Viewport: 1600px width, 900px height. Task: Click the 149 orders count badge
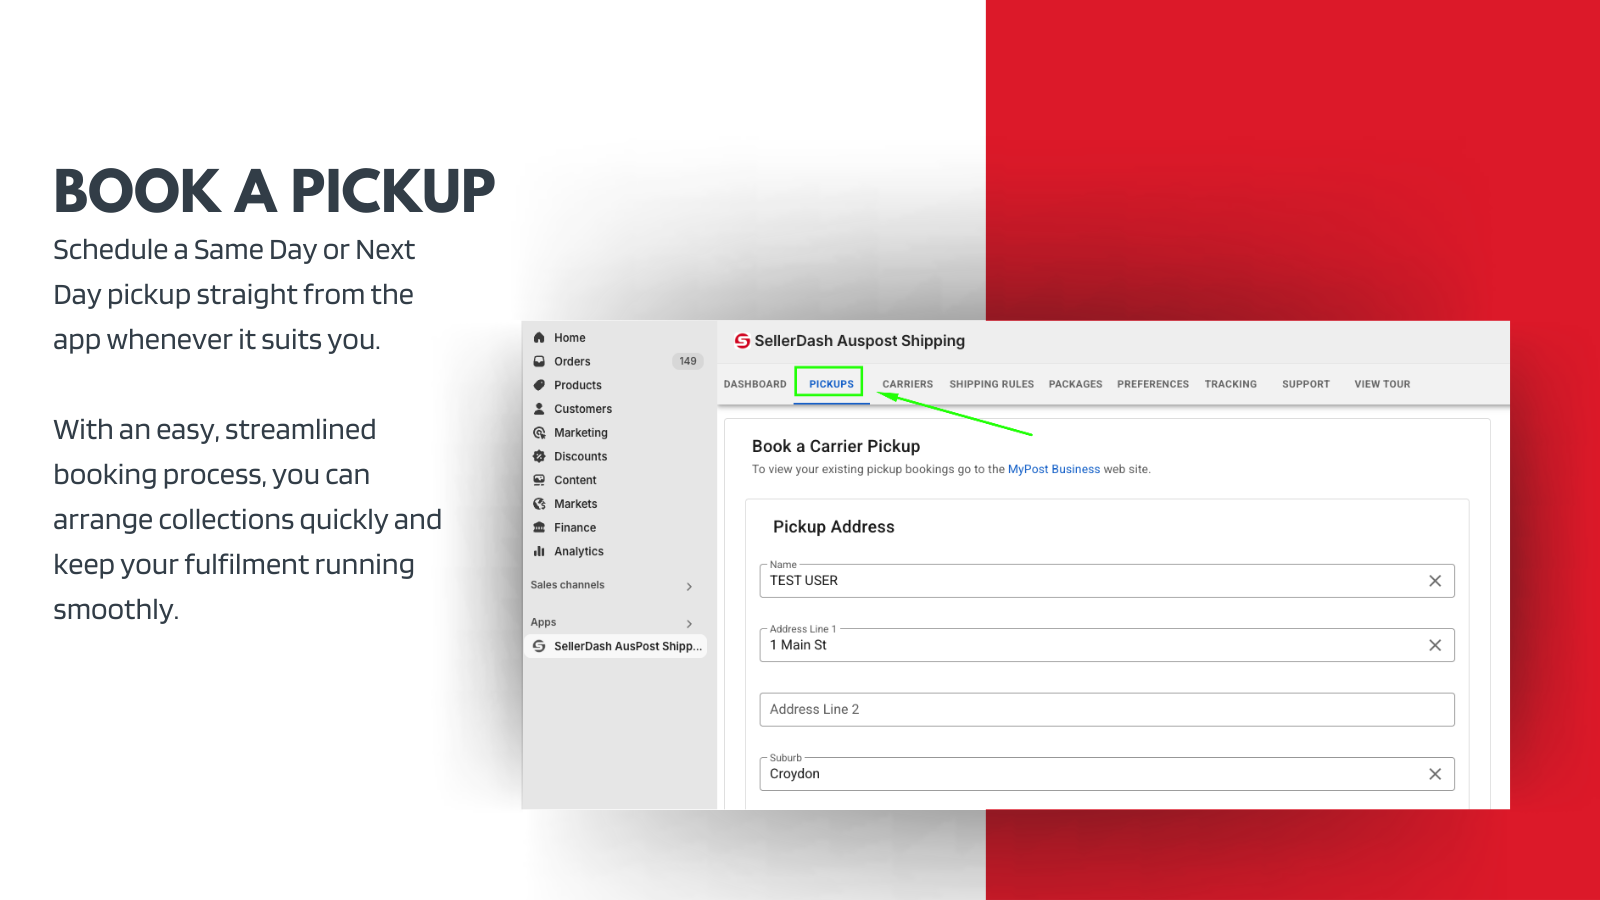coord(688,361)
